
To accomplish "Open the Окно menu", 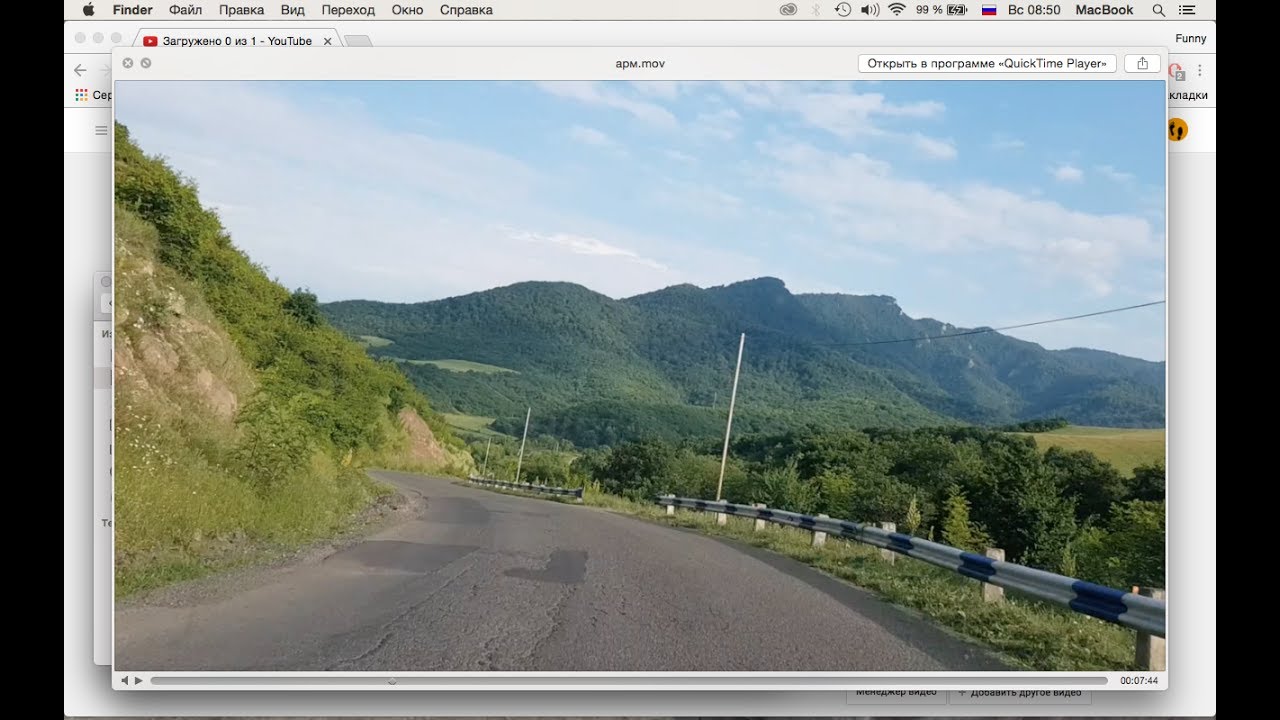I will 408,10.
